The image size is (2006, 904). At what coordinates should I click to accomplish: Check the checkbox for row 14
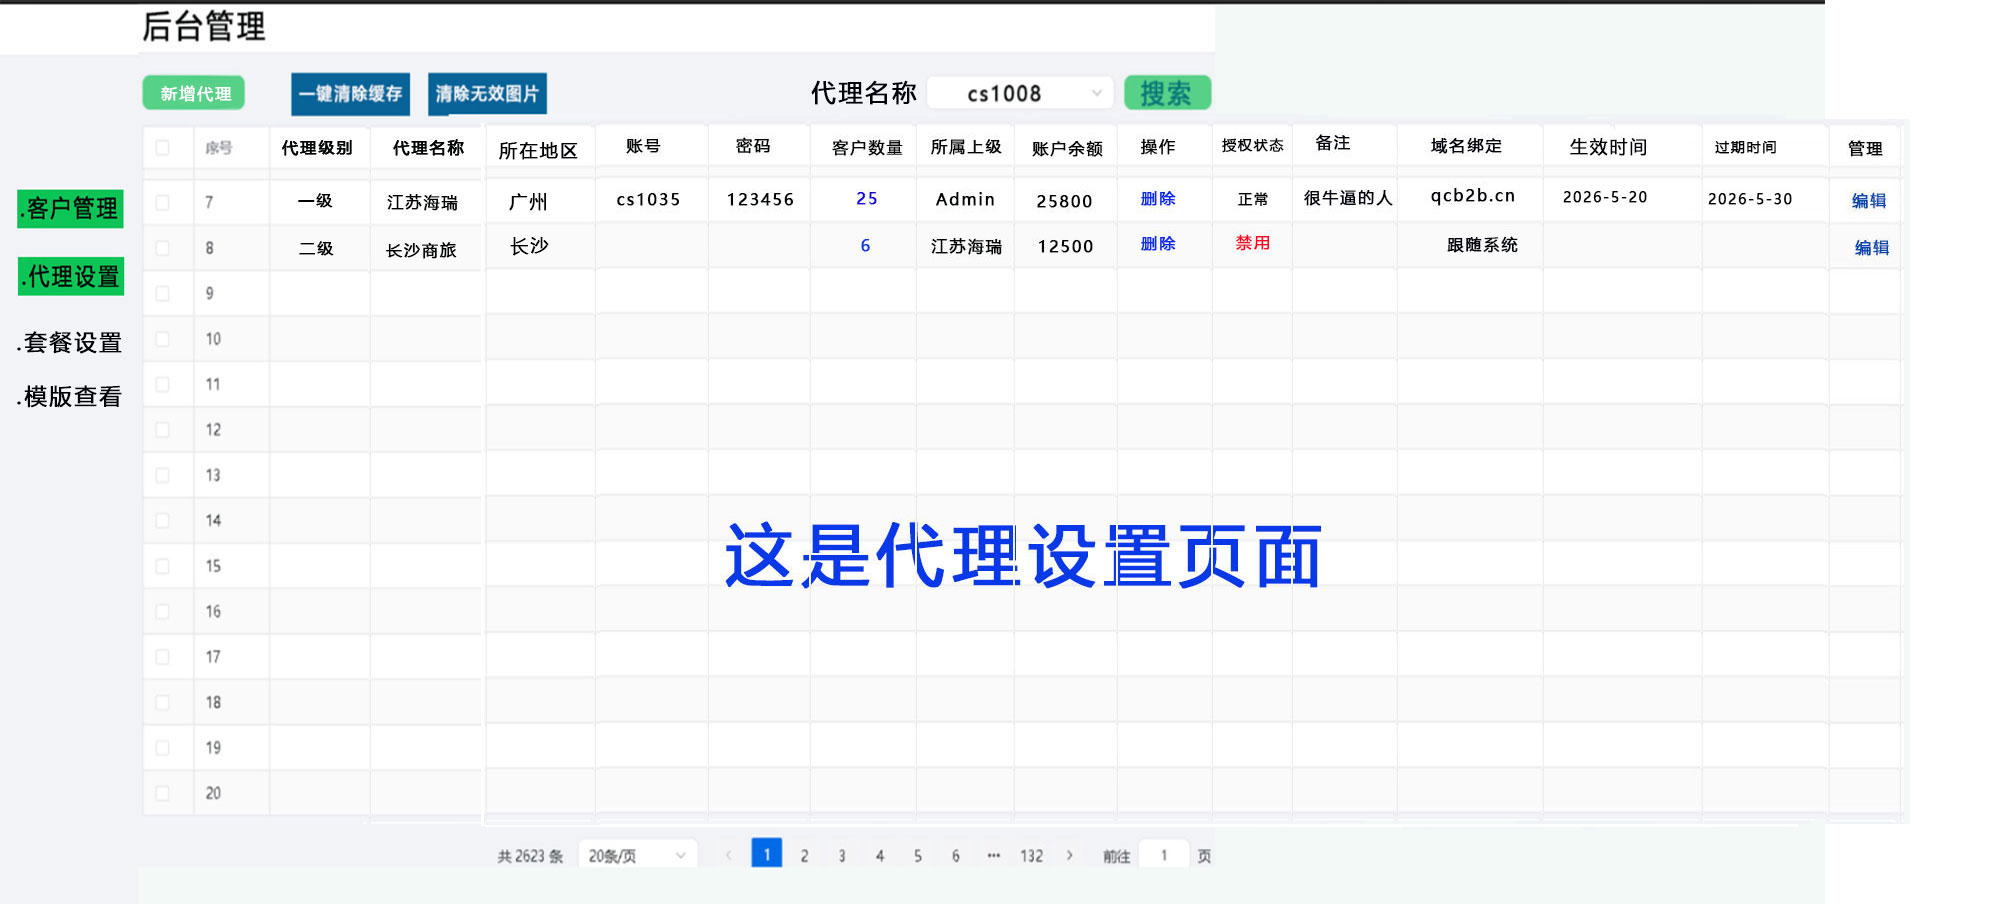pos(162,520)
